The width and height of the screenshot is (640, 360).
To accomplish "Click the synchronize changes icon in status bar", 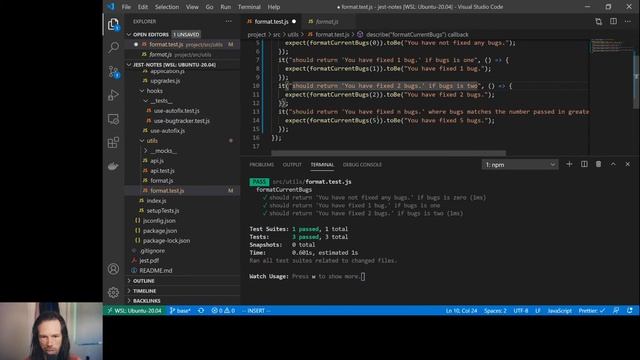I will click(201, 311).
